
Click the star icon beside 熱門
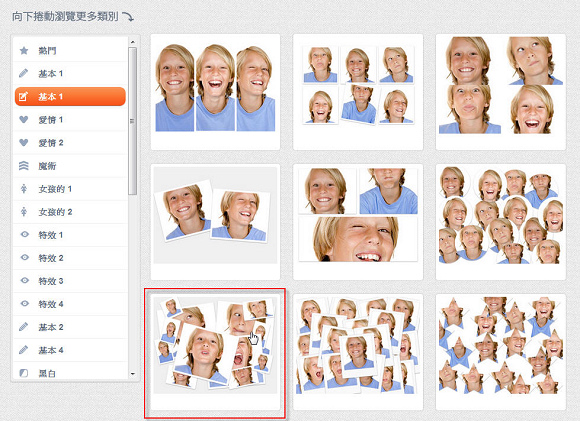click(x=24, y=50)
